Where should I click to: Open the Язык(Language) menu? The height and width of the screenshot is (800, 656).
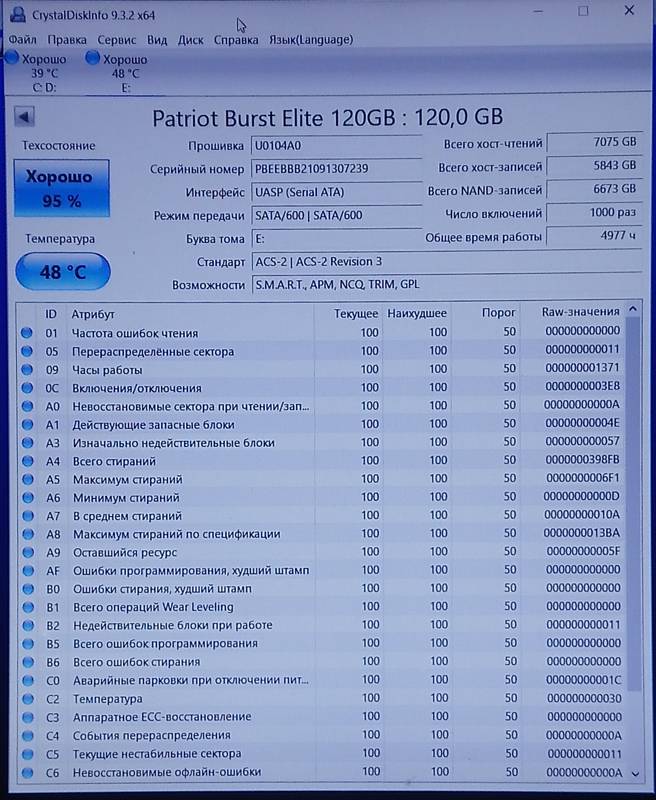point(310,40)
